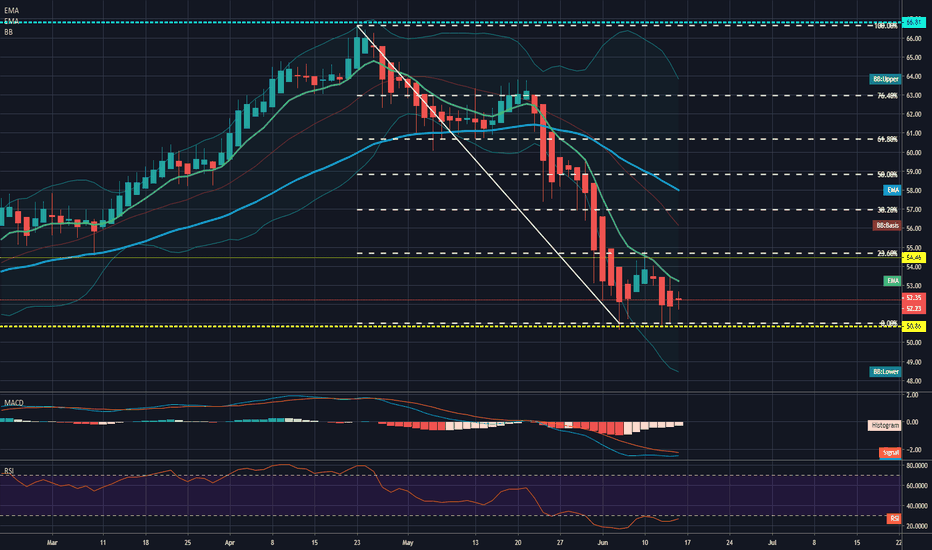Select the 50.00% Fibonacci level label

(x=887, y=174)
